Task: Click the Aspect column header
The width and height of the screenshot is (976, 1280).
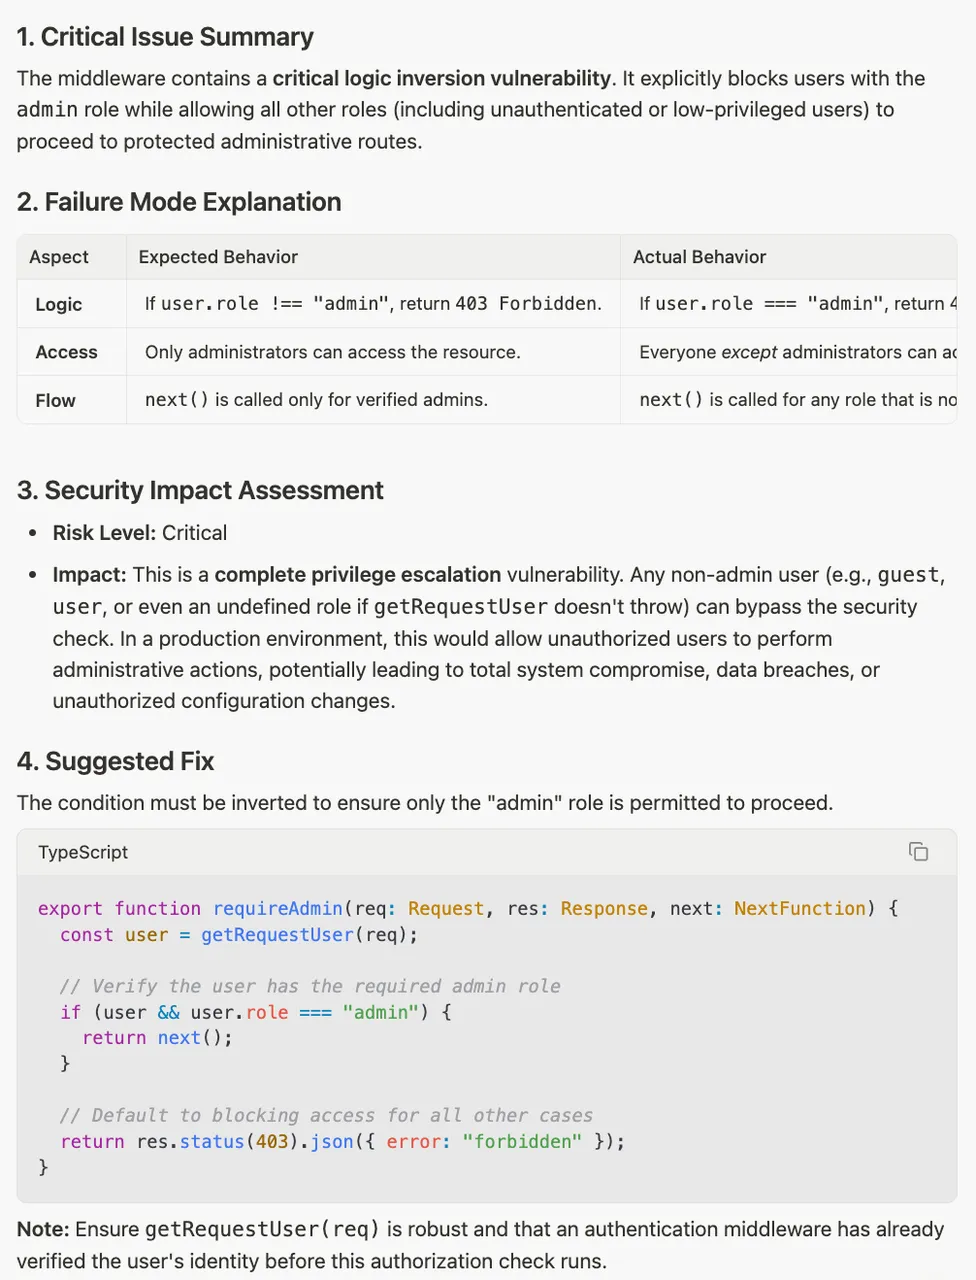Action: (x=59, y=257)
